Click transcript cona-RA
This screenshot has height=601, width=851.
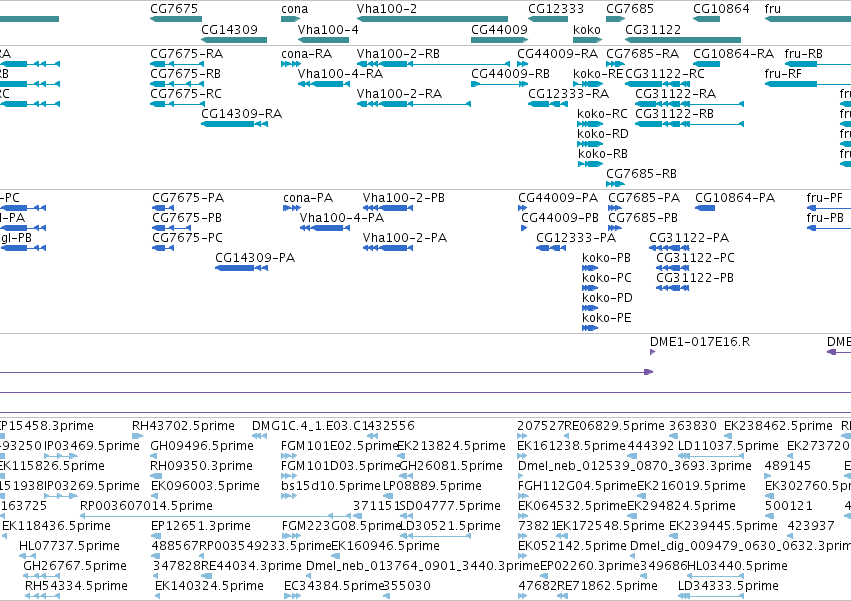click(x=307, y=54)
